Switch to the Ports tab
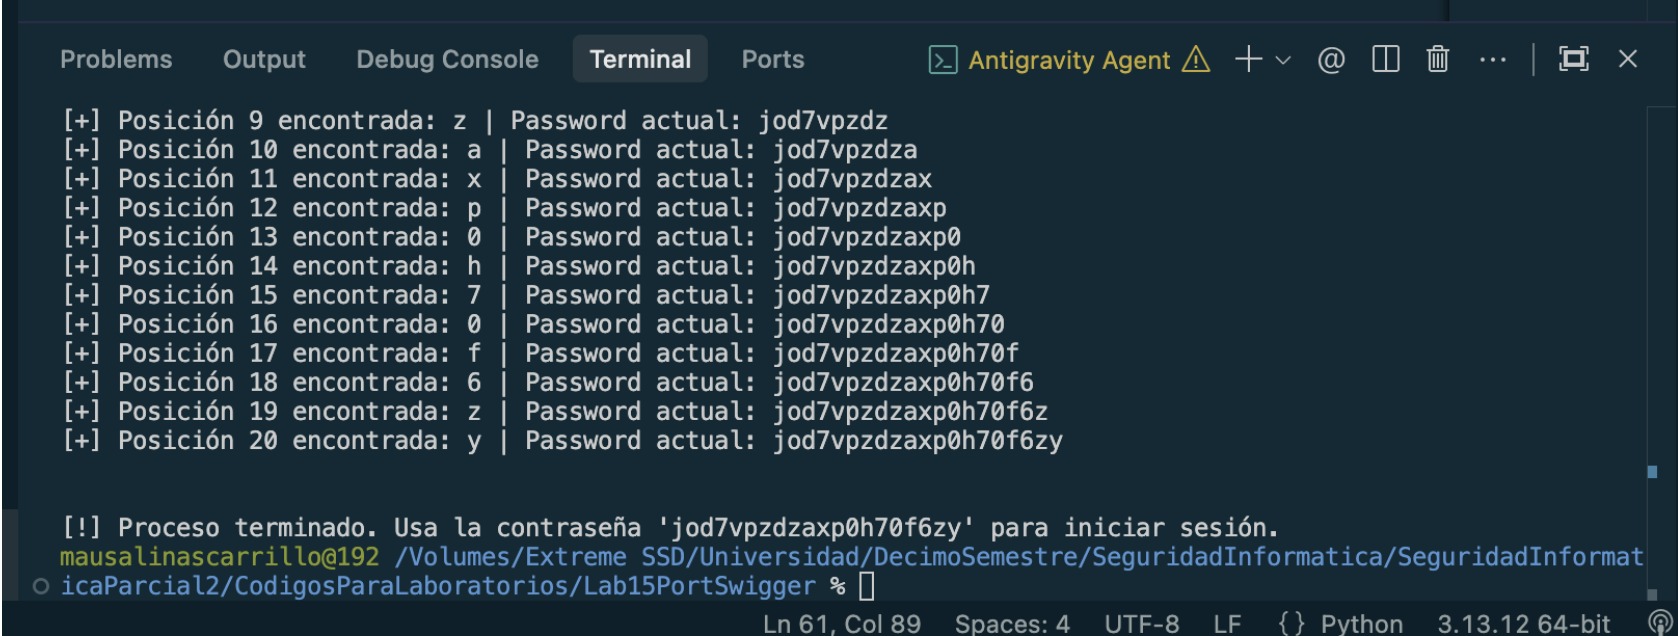1678x636 pixels. (x=773, y=60)
